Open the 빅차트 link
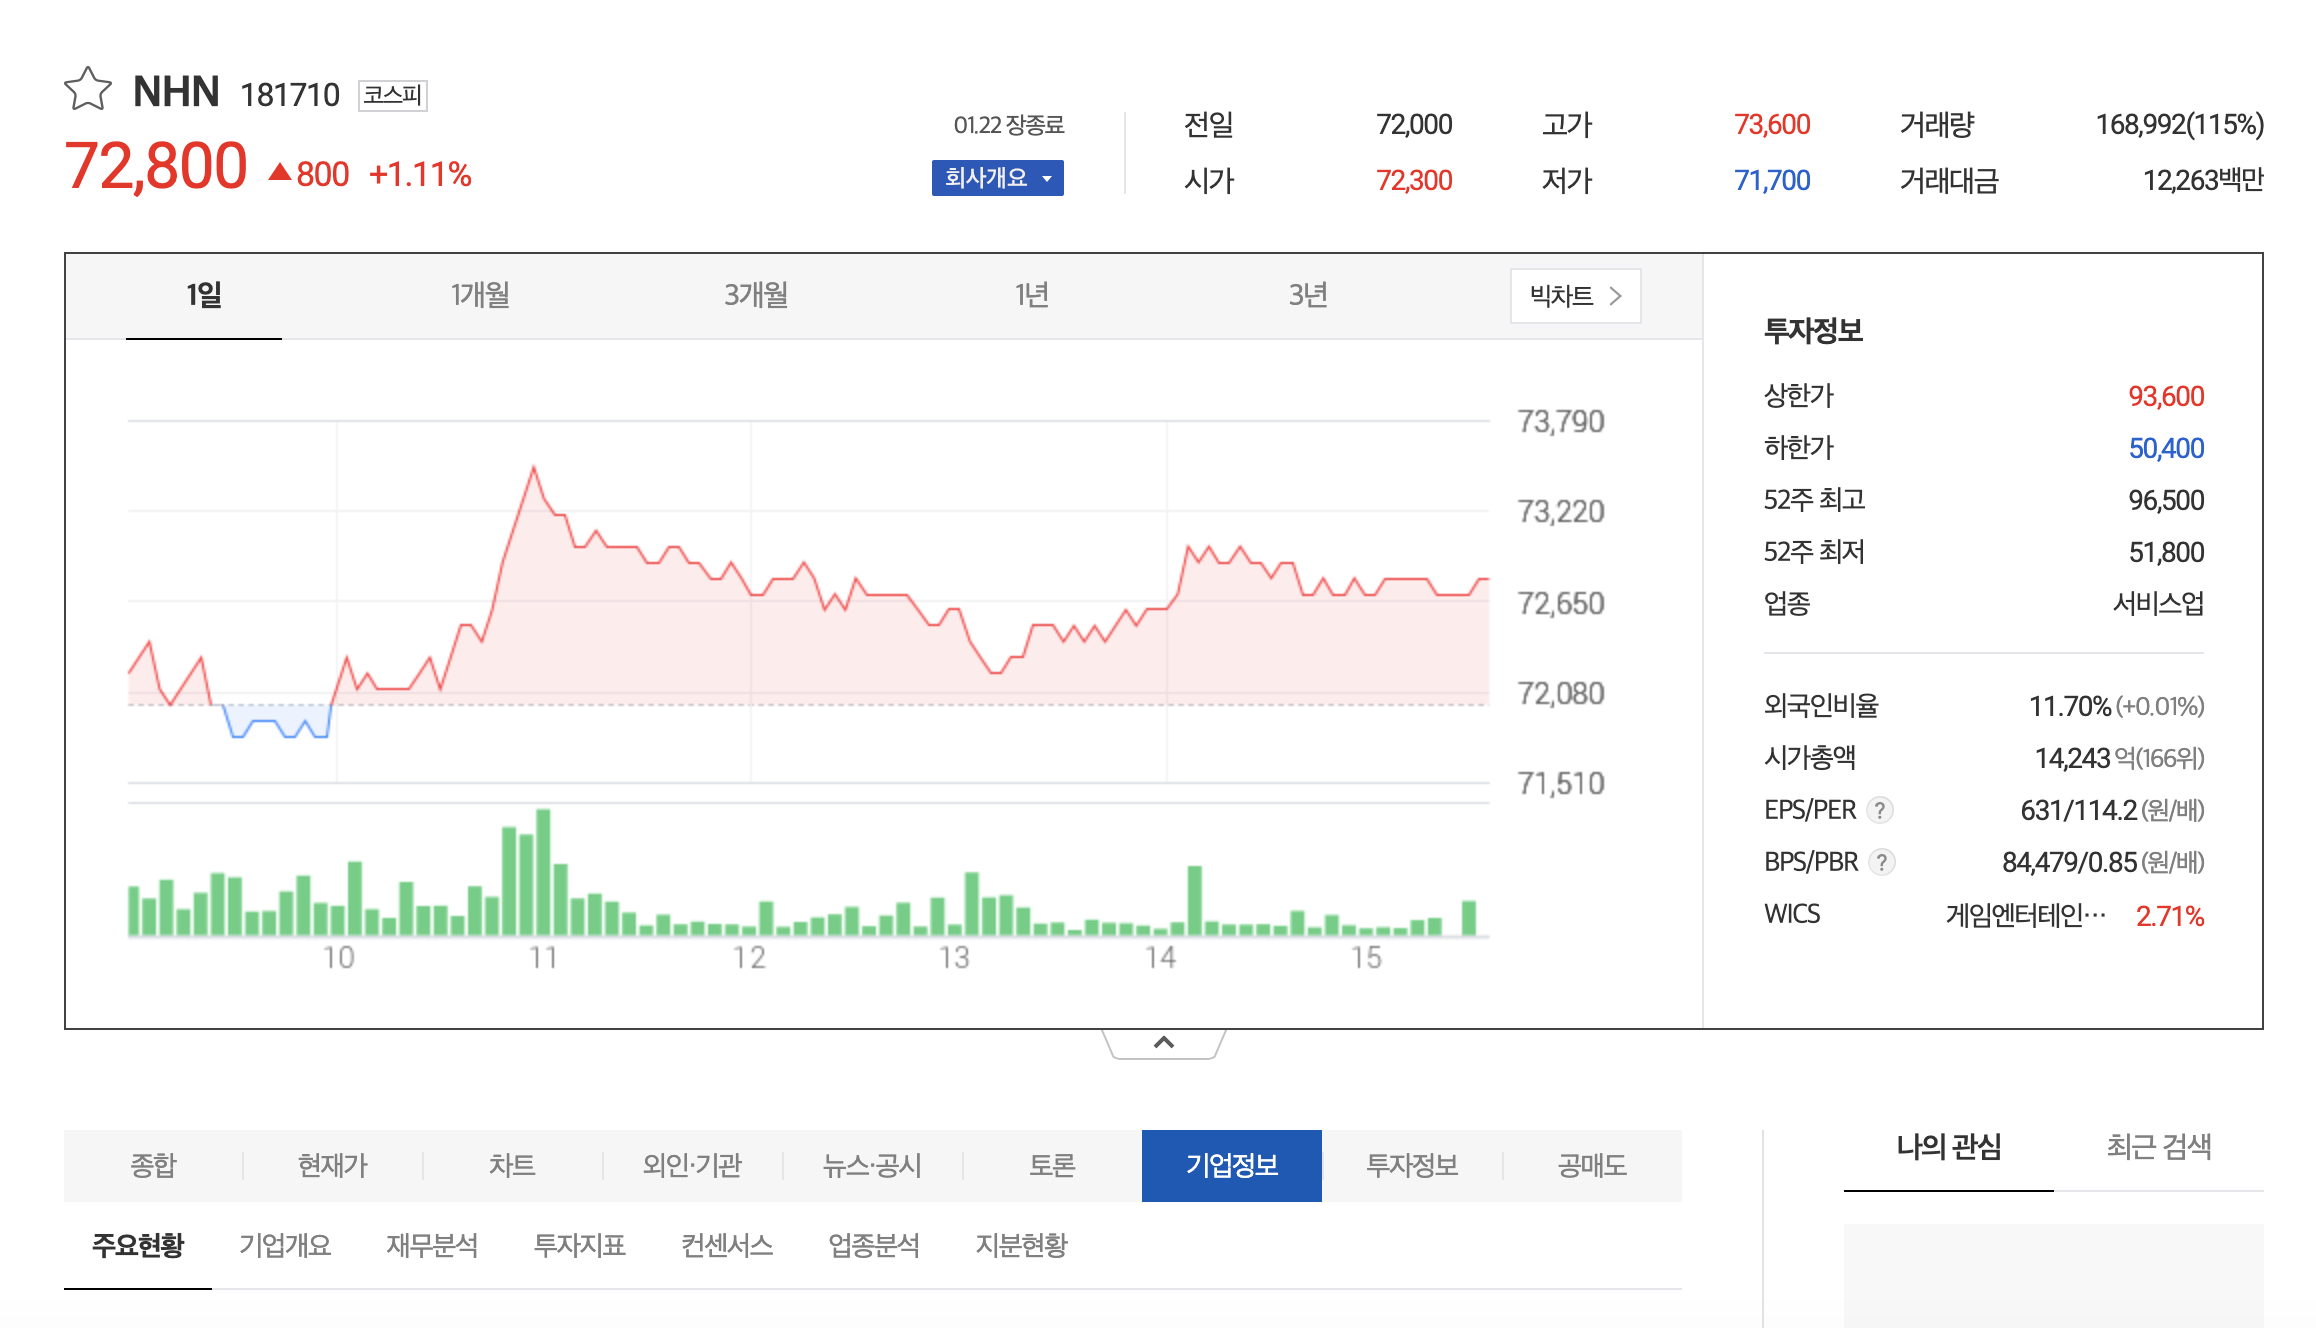The width and height of the screenshot is (2316, 1328). 1575,296
